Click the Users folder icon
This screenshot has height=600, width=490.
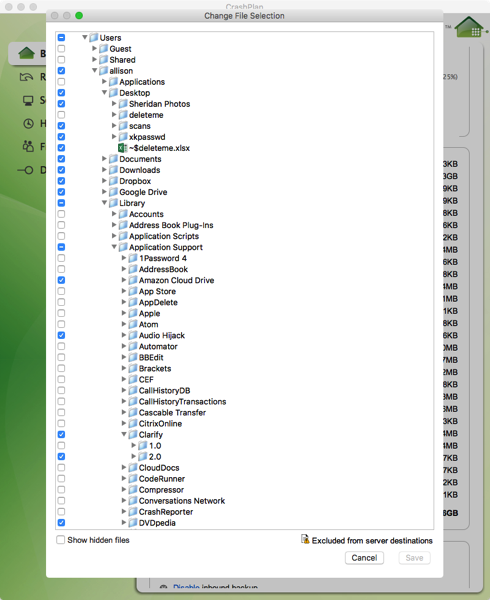coord(94,38)
